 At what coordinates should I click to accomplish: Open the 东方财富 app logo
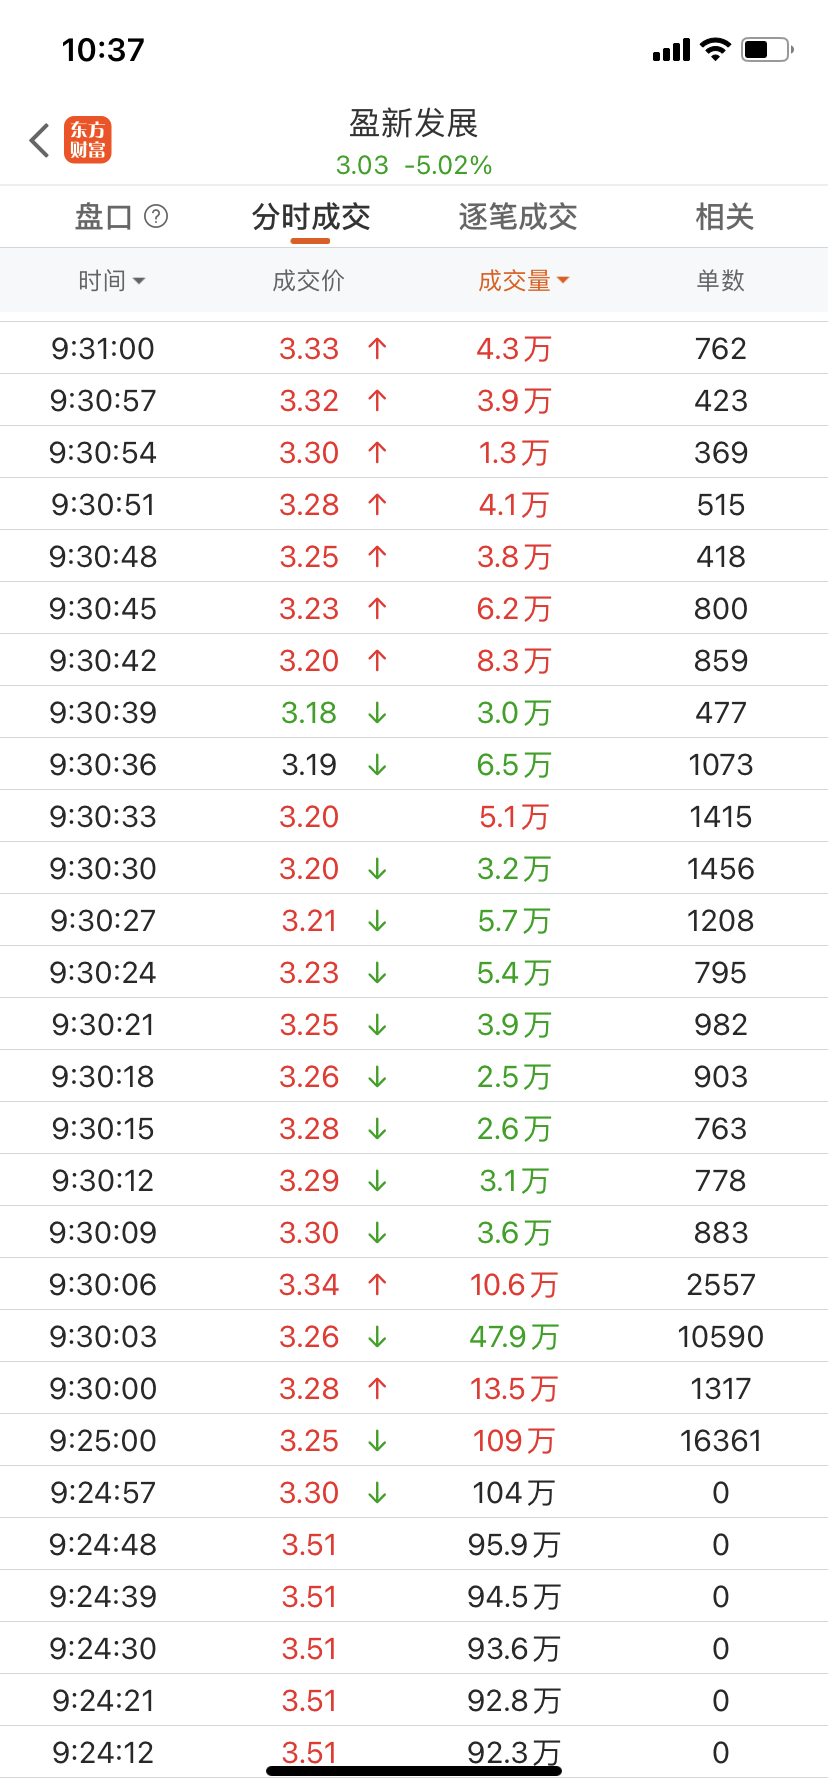[88, 140]
